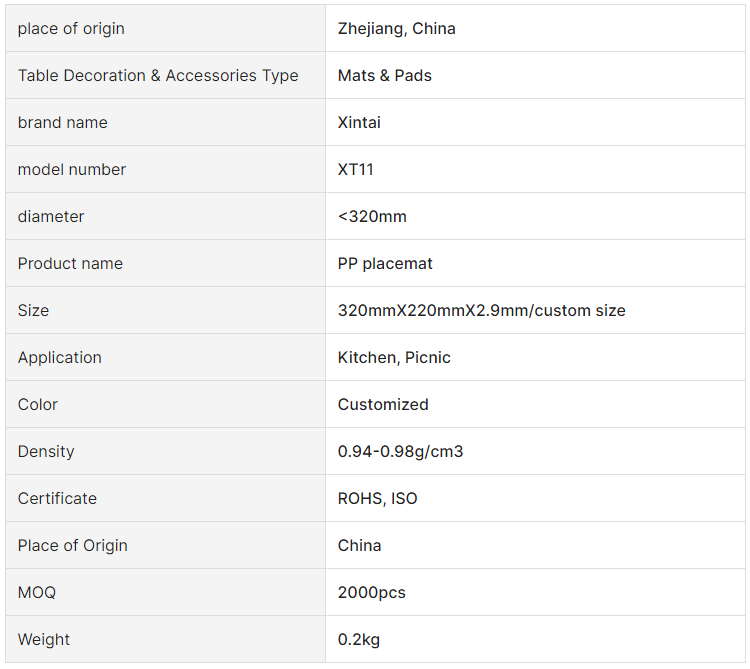This screenshot has width=750, height=669.
Task: Click the 'diameter' row label
Action: 51,217
